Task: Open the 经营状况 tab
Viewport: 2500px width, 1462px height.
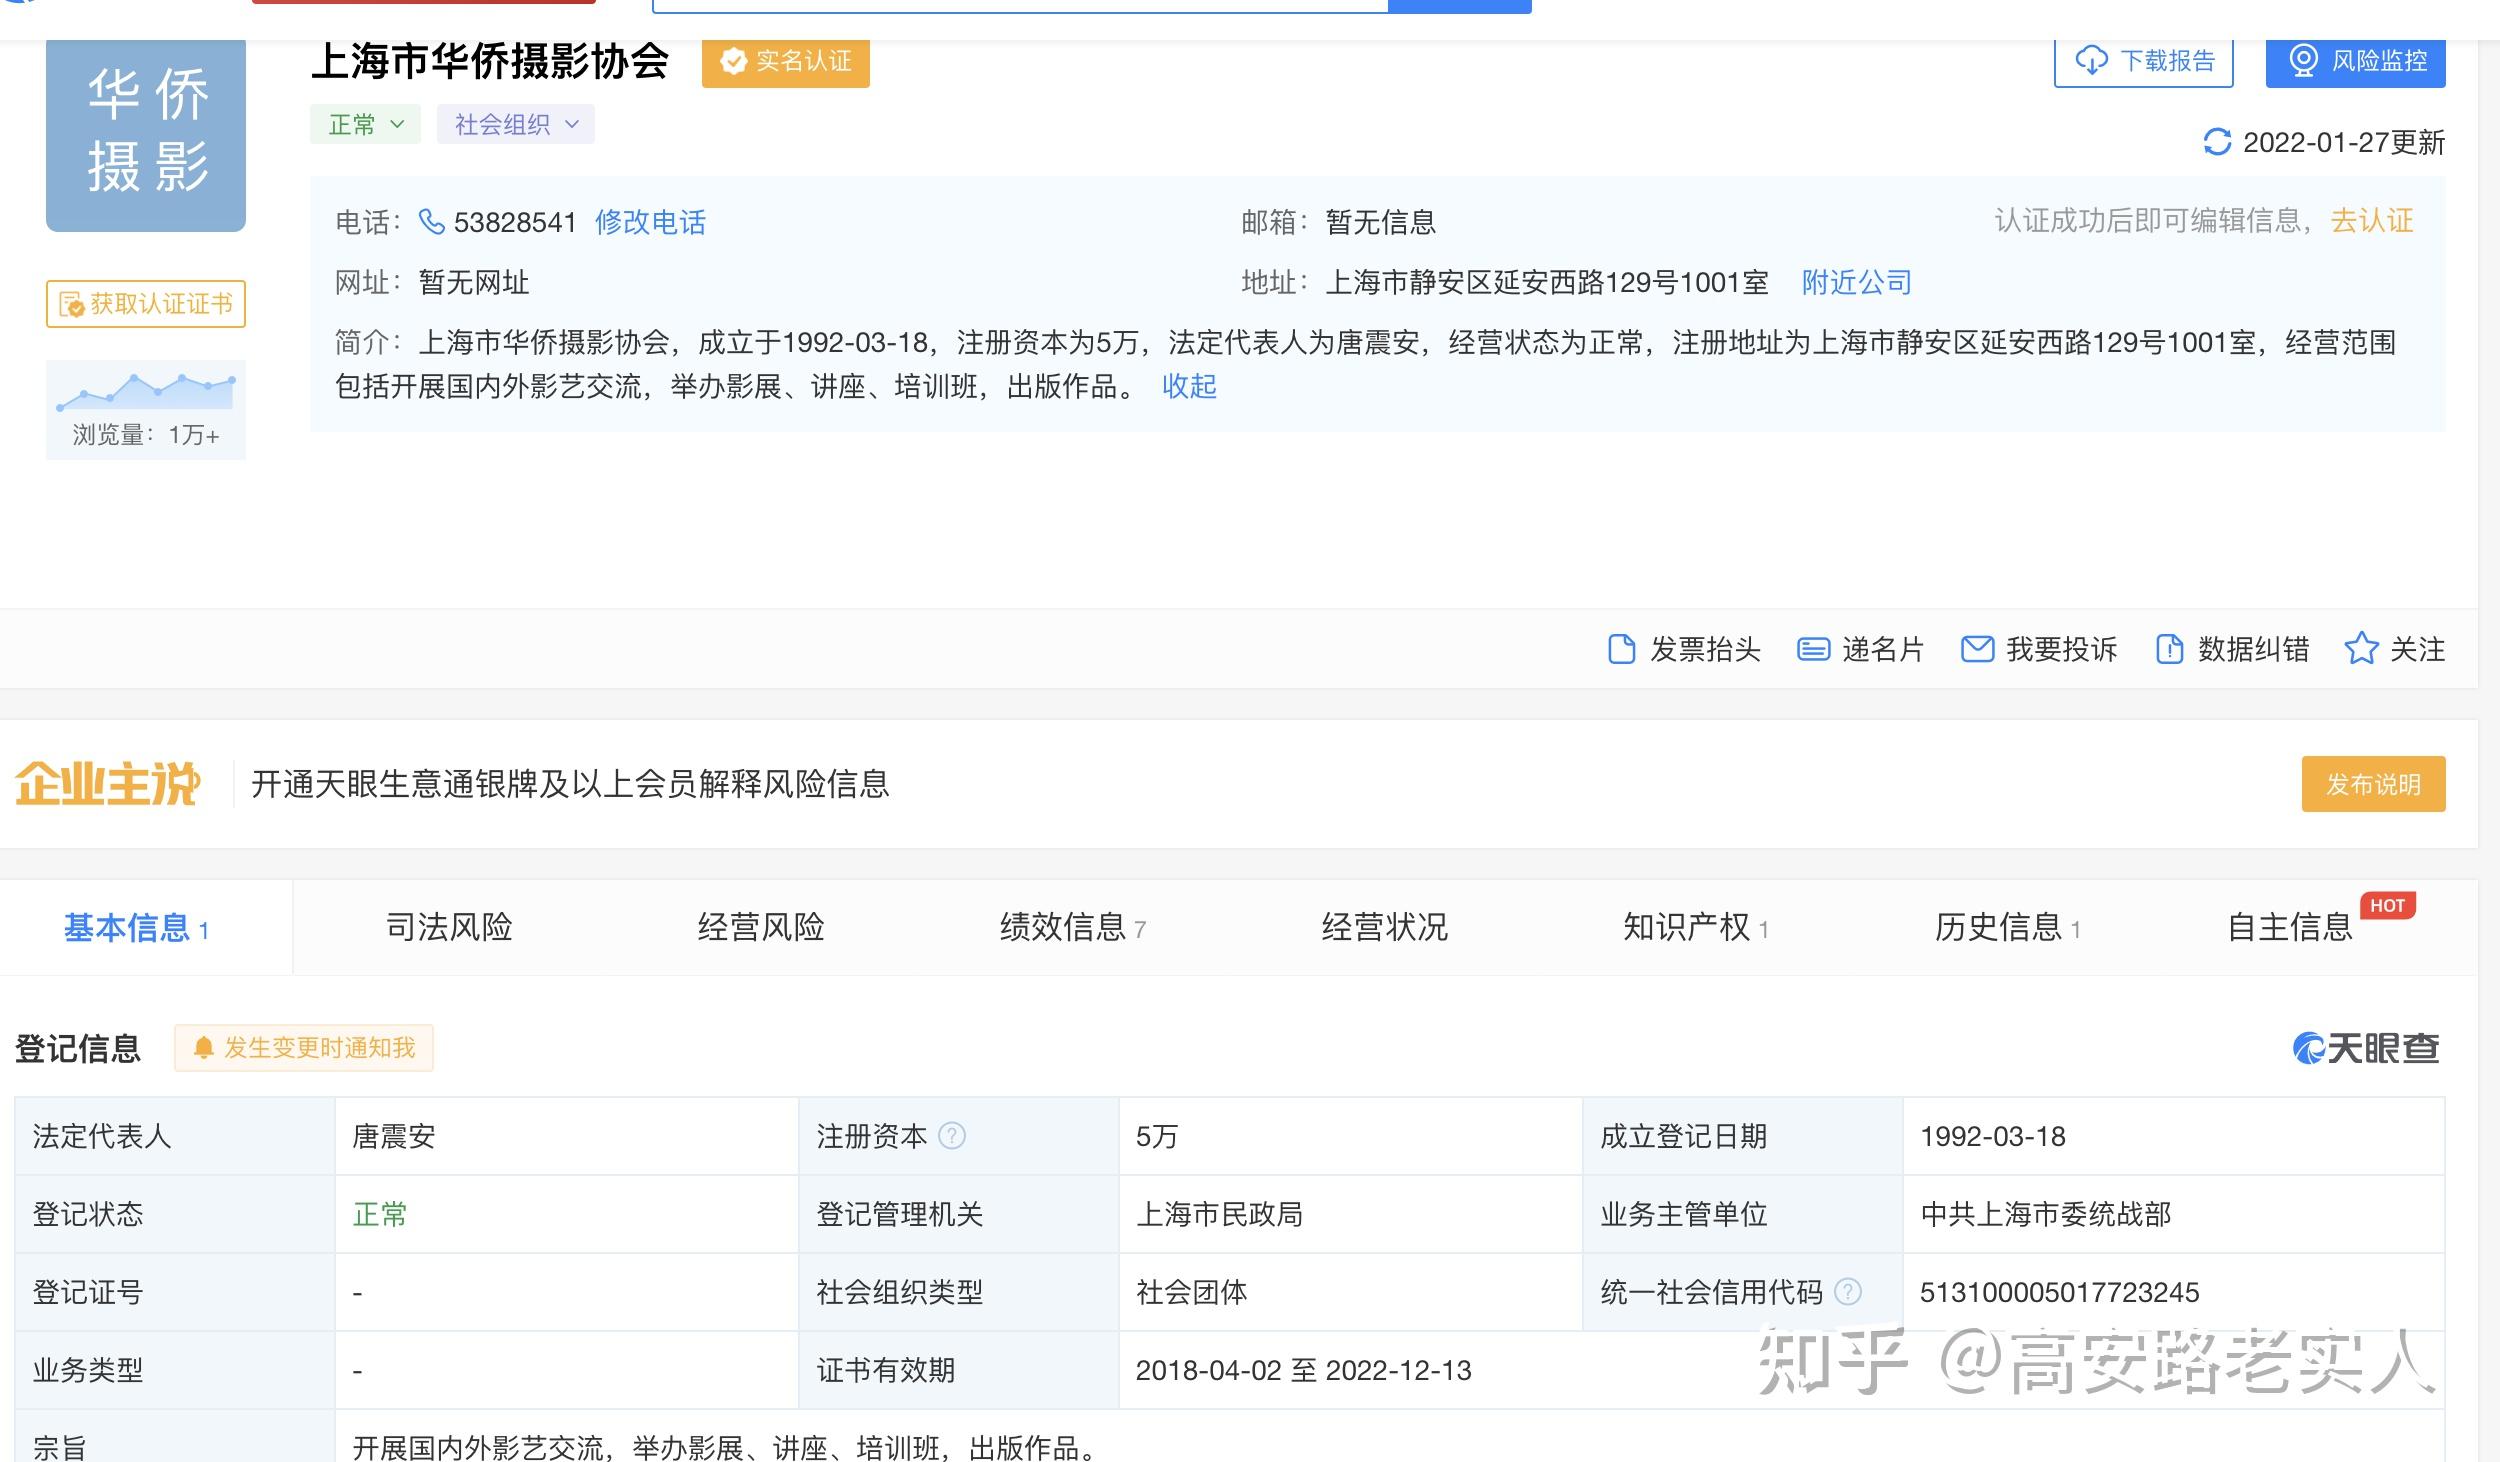Action: [1384, 927]
